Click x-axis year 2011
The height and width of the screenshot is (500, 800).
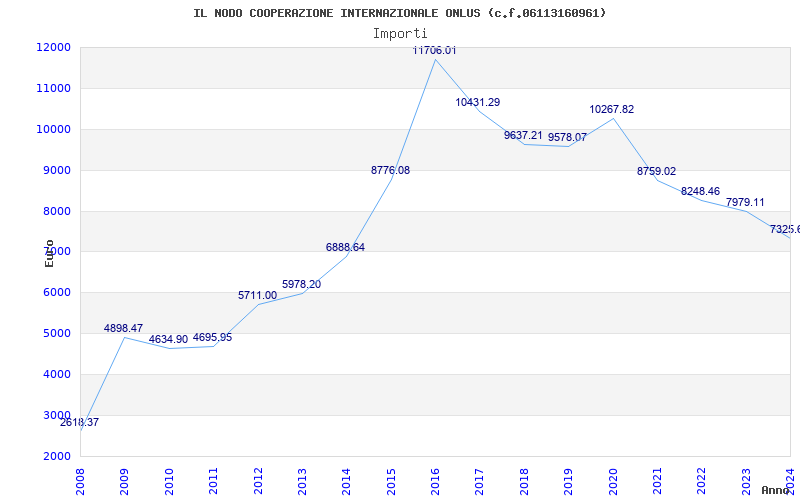click(x=214, y=481)
